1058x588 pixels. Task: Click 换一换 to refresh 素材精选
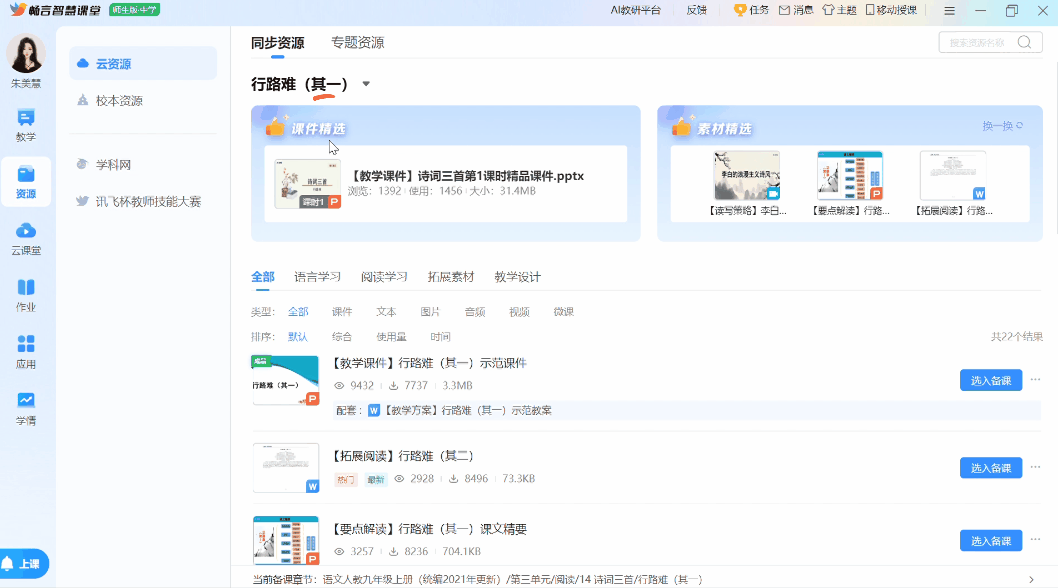[1002, 126]
